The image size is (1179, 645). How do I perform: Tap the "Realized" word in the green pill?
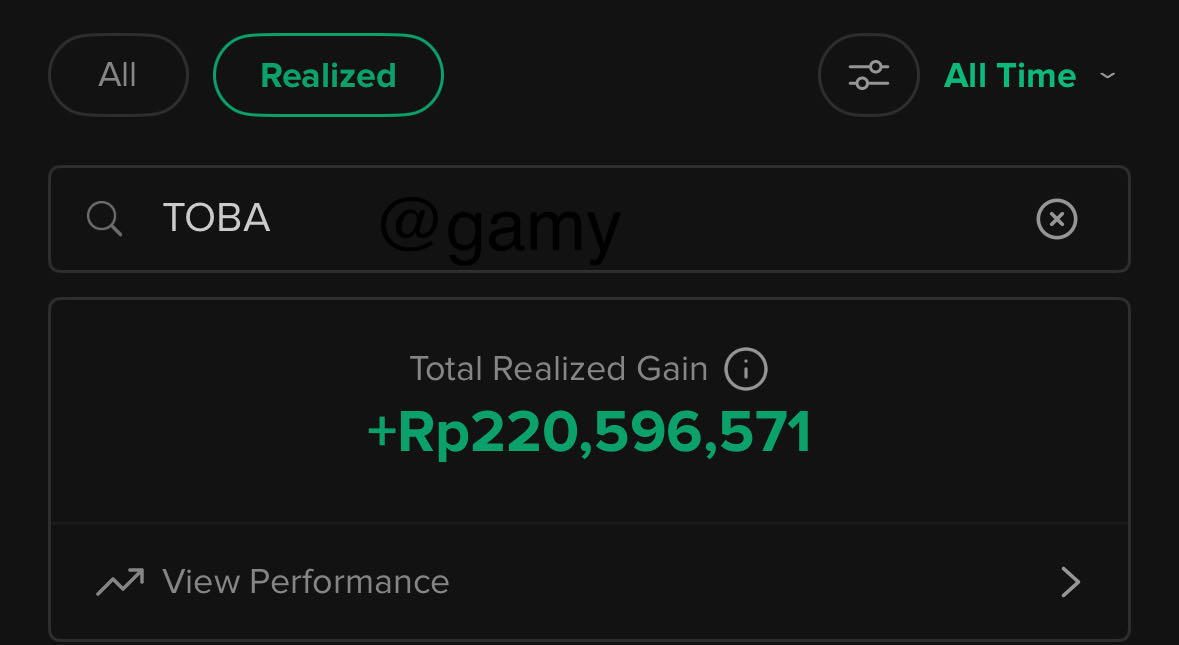click(328, 76)
